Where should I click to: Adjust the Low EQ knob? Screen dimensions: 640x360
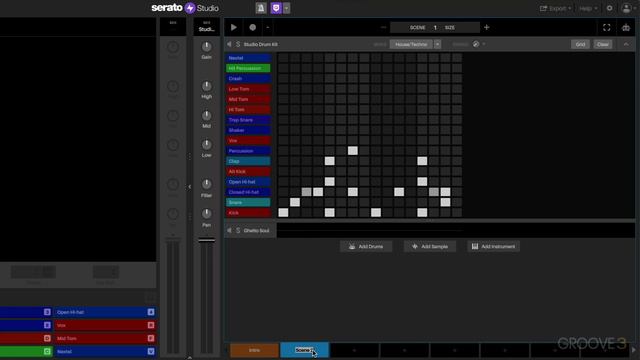point(207,145)
